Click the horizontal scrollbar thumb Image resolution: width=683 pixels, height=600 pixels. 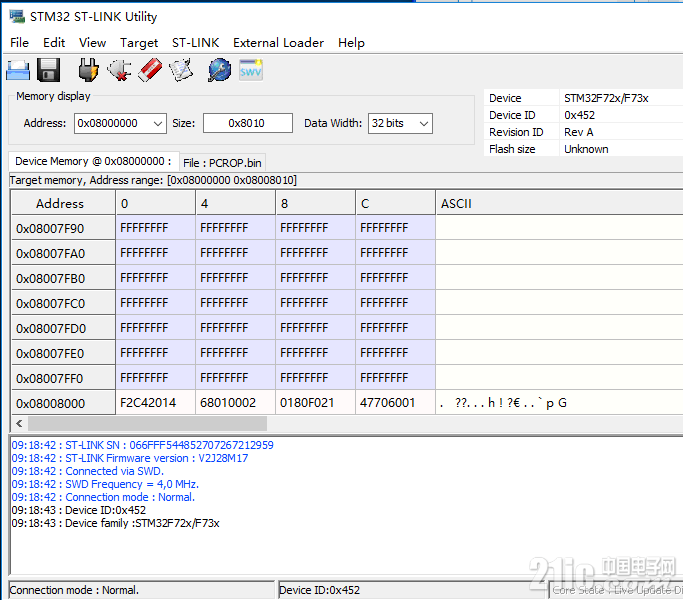tap(148, 423)
